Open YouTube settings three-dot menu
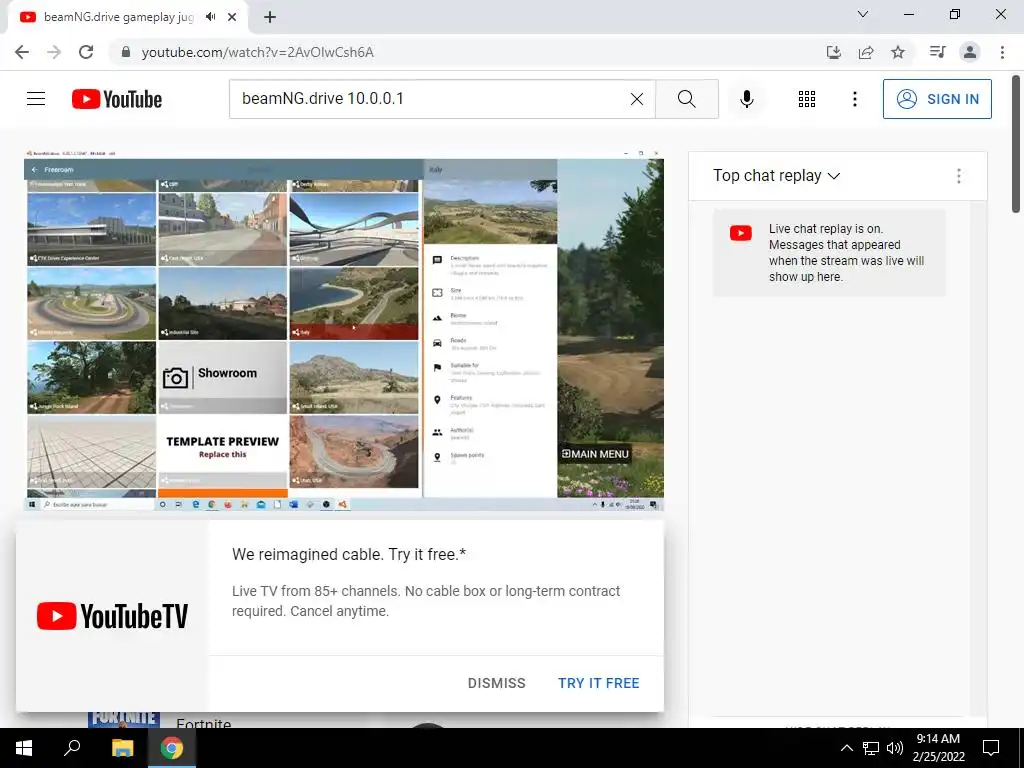This screenshot has height=768, width=1024. (855, 99)
